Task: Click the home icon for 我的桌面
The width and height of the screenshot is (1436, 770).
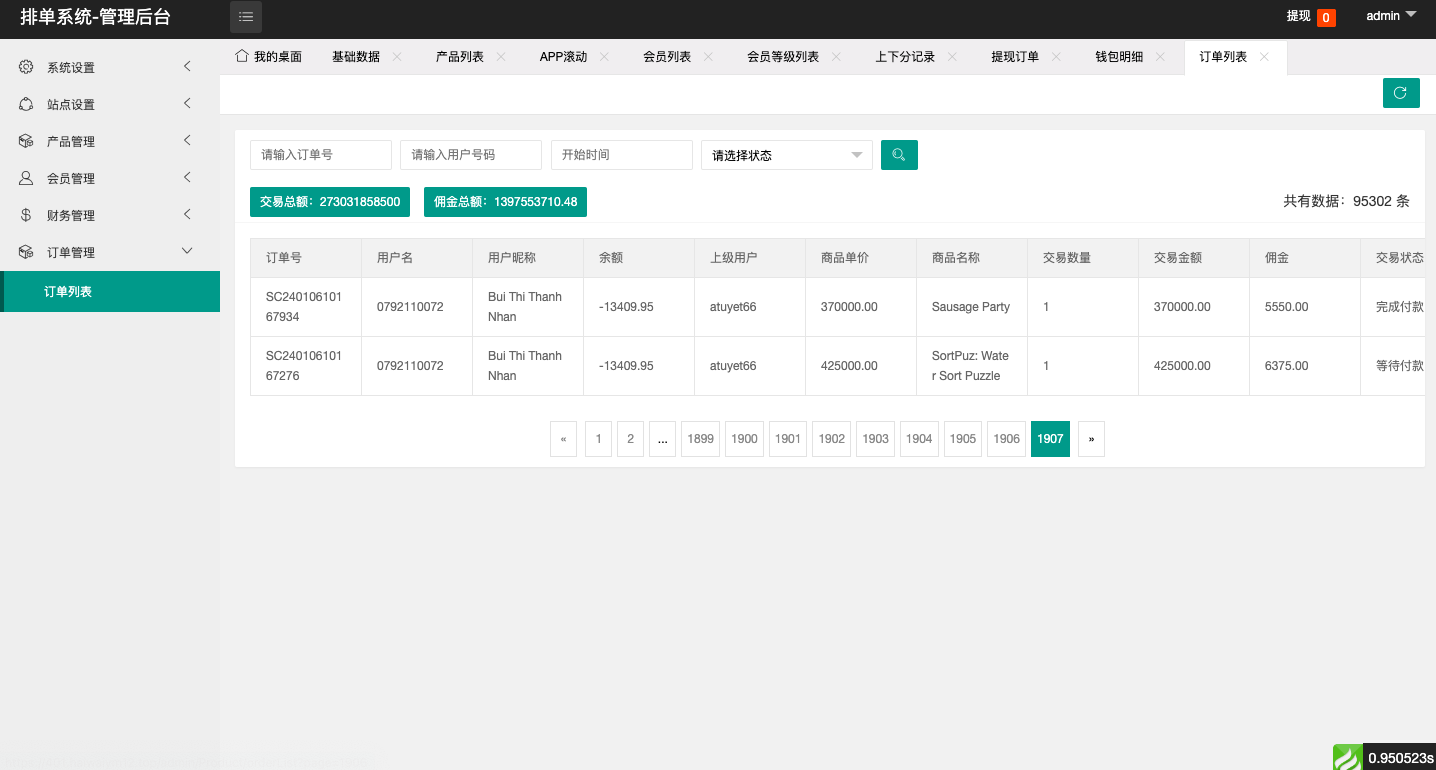Action: pos(241,56)
